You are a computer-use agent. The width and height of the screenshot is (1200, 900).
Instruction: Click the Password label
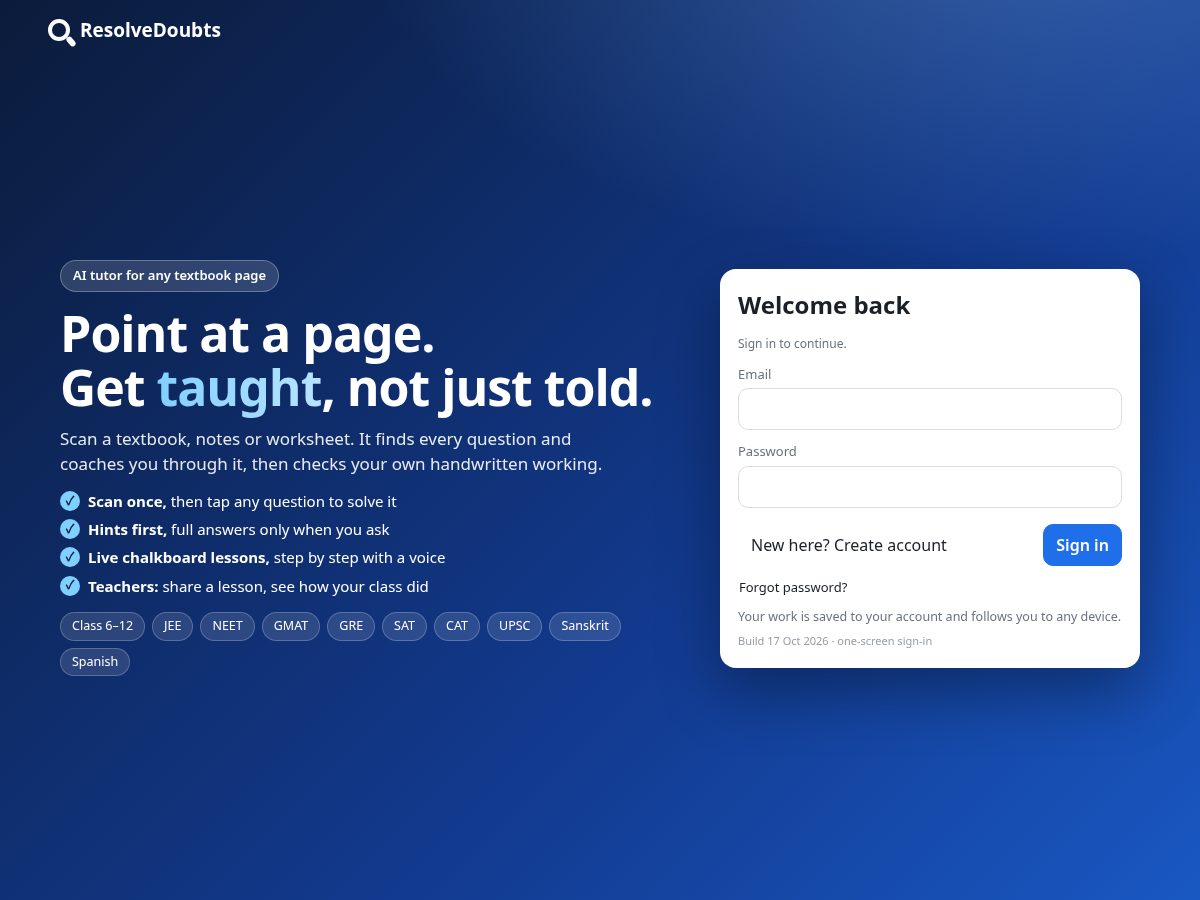pyautogui.click(x=767, y=452)
